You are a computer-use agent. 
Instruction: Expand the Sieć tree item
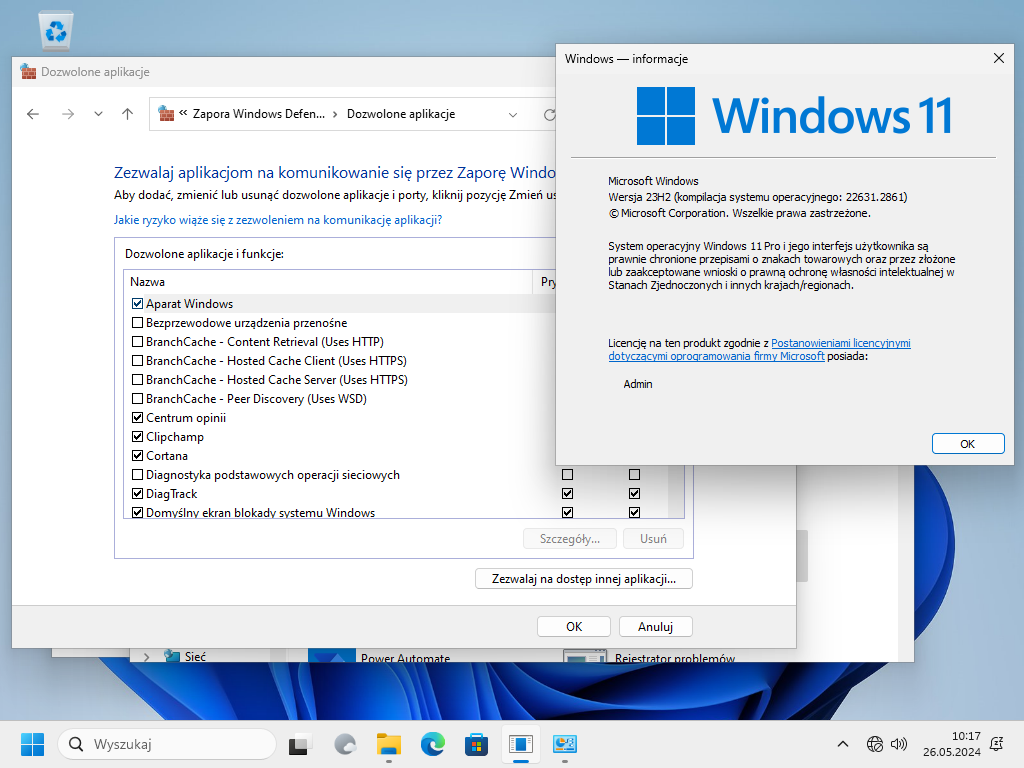(146, 657)
